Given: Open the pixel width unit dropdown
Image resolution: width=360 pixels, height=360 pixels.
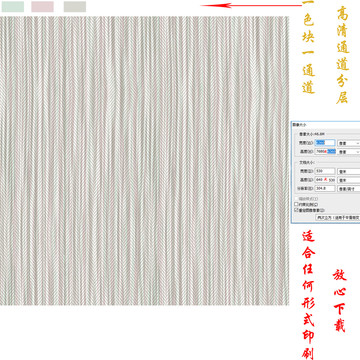Looking at the screenshot, I should coord(349,143).
